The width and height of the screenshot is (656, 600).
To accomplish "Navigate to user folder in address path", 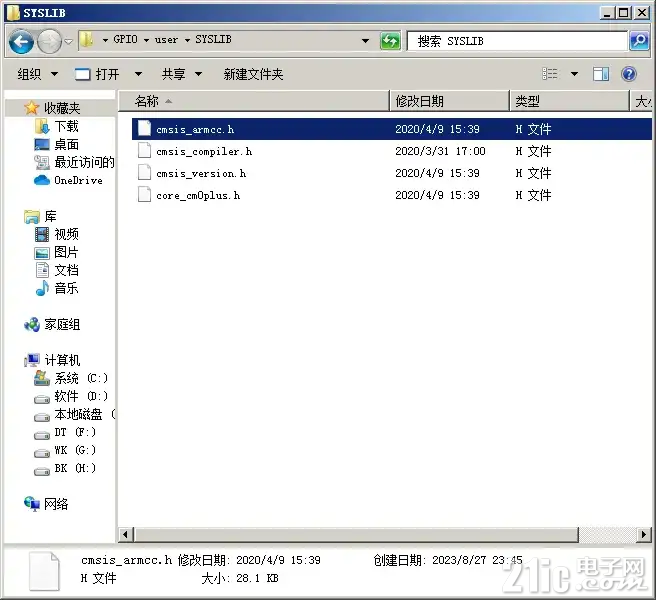I will [x=166, y=40].
